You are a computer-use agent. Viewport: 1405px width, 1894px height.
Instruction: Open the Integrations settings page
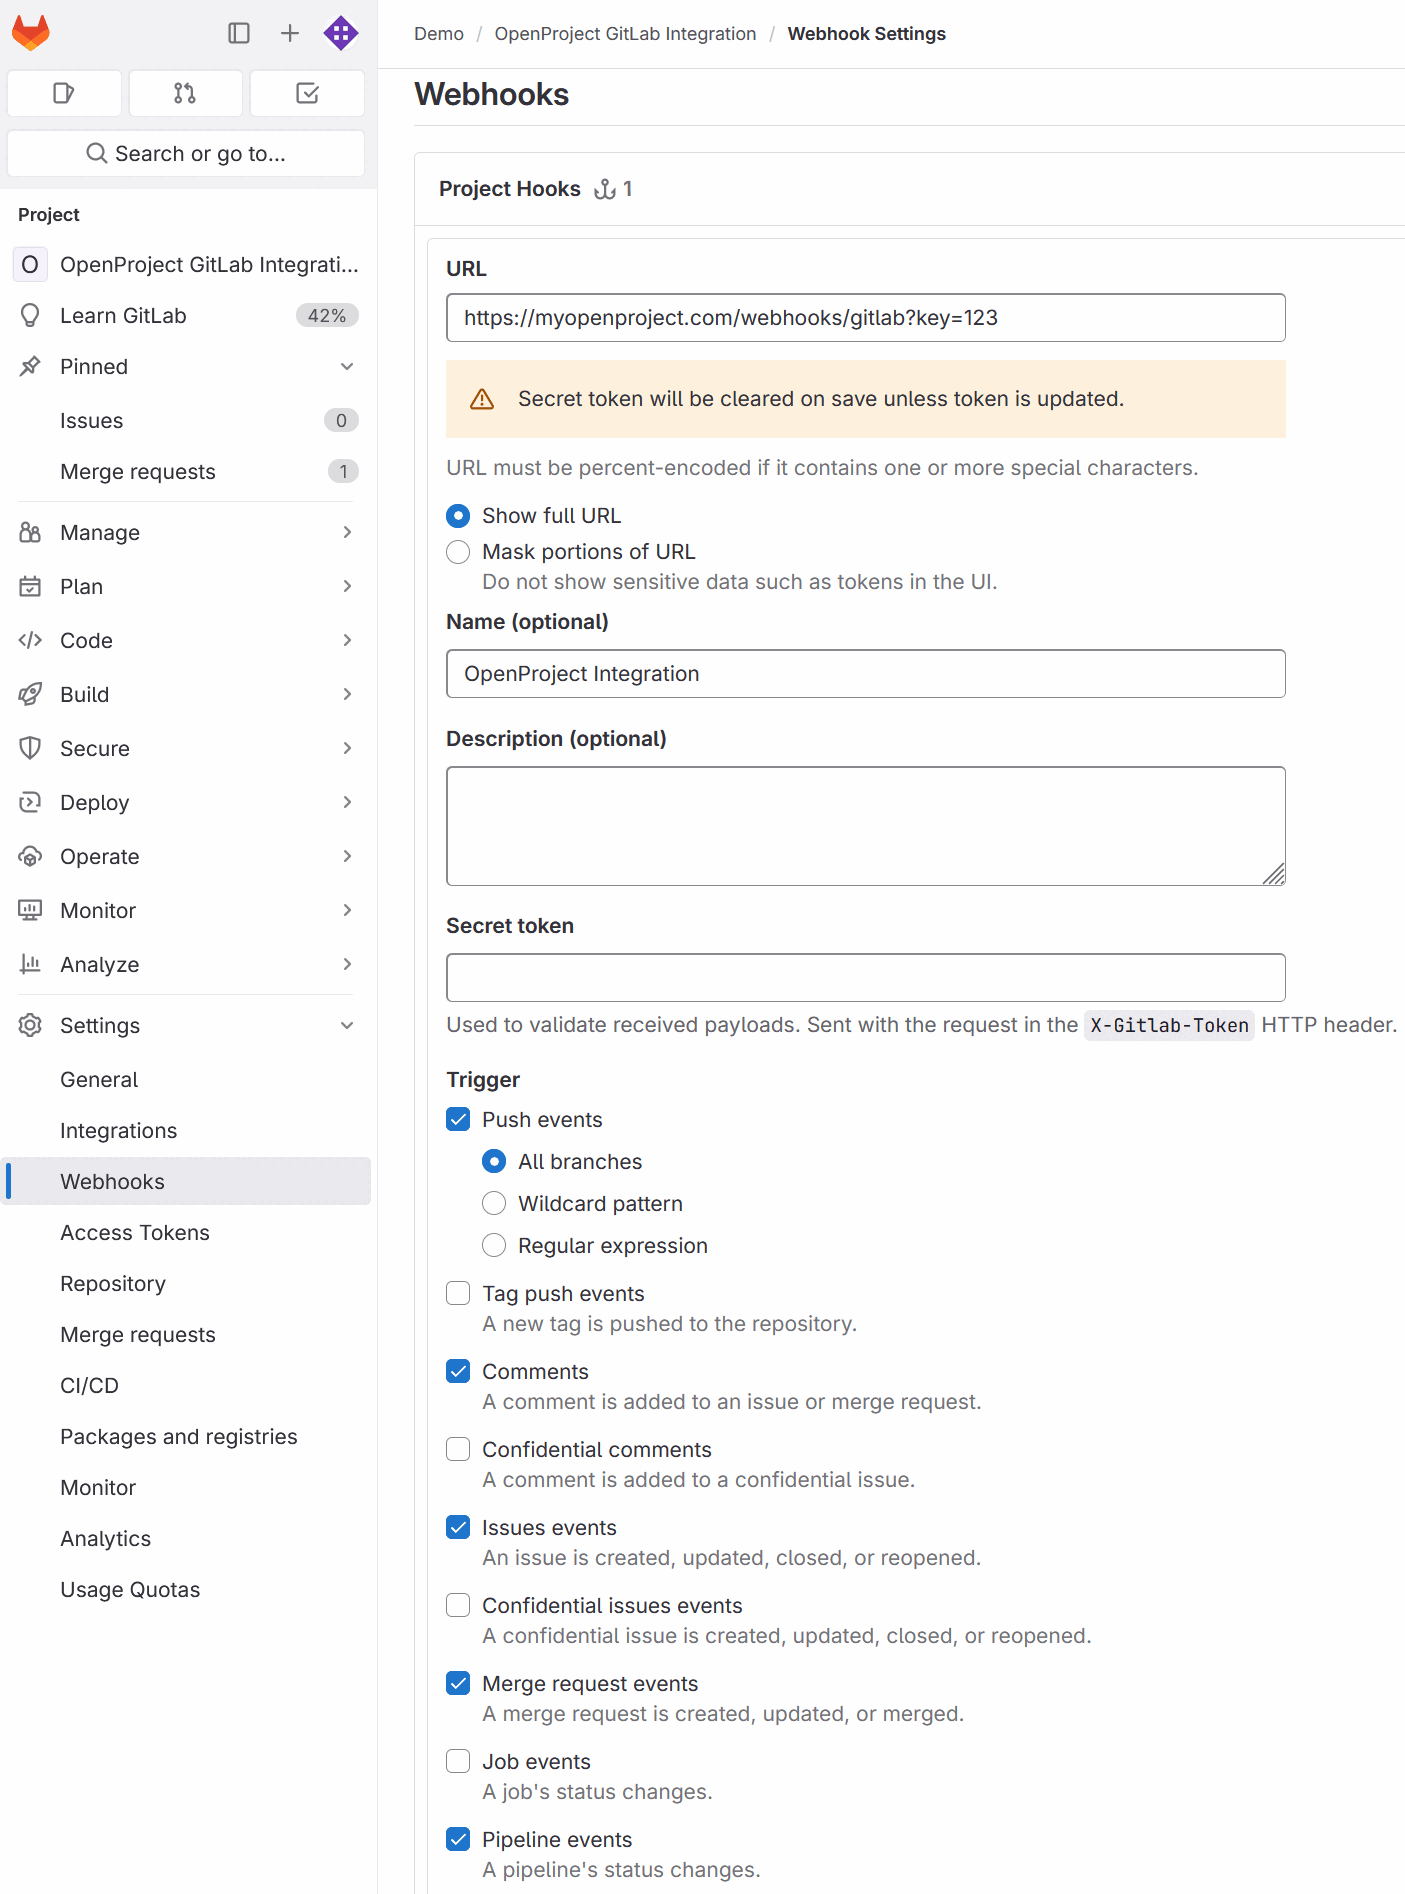tap(118, 1130)
